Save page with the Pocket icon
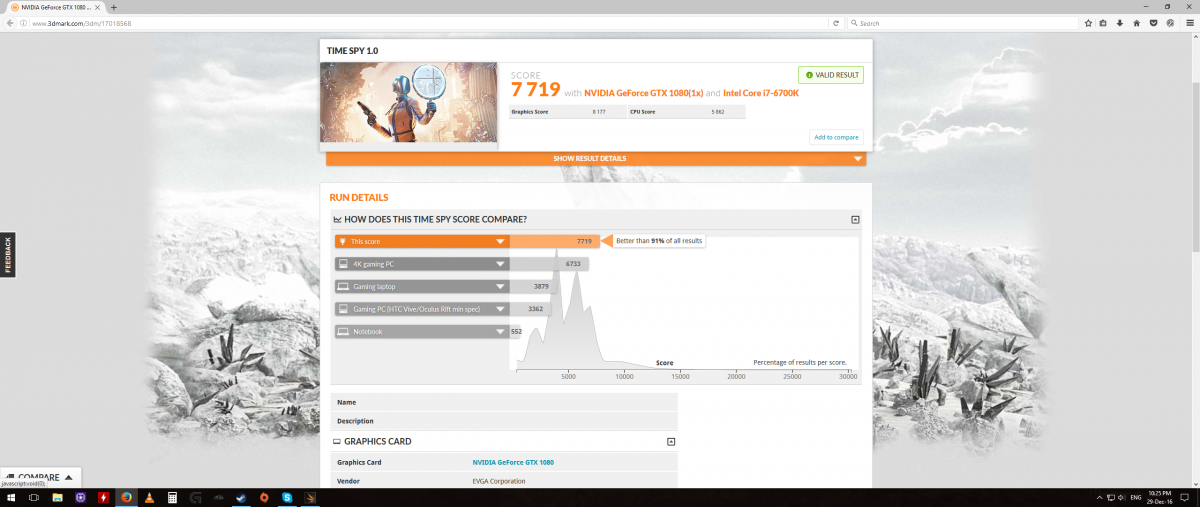Viewport: 1200px width, 507px height. pyautogui.click(x=1153, y=23)
